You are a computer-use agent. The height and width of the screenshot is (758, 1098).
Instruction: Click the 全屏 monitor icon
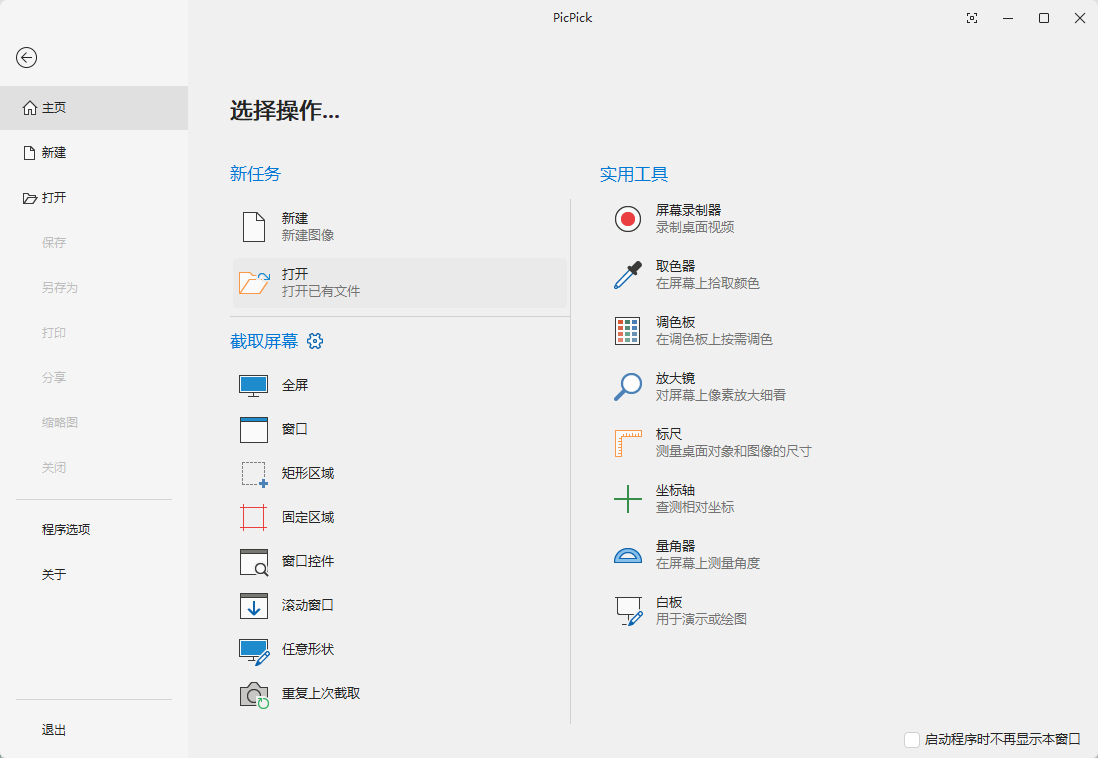pyautogui.click(x=253, y=385)
